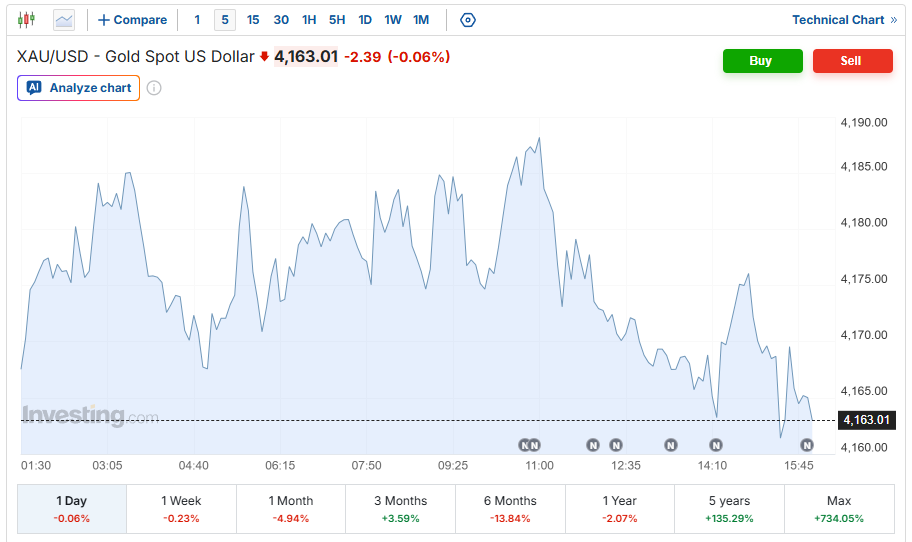Screen dimensions: 912x542
Task: Open news marker N near 15:45
Action: coord(807,445)
